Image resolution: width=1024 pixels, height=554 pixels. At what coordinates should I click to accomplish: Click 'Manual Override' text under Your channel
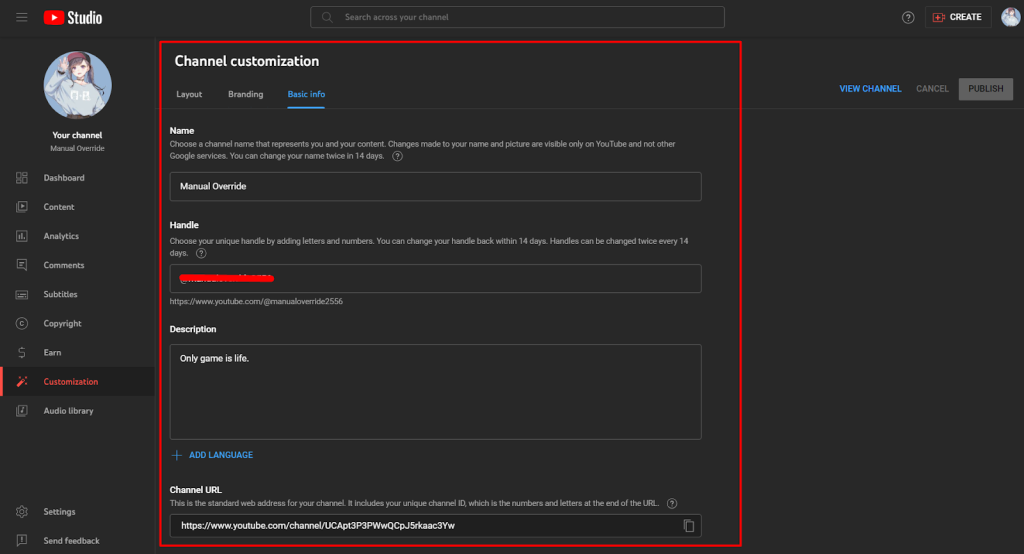[x=77, y=148]
